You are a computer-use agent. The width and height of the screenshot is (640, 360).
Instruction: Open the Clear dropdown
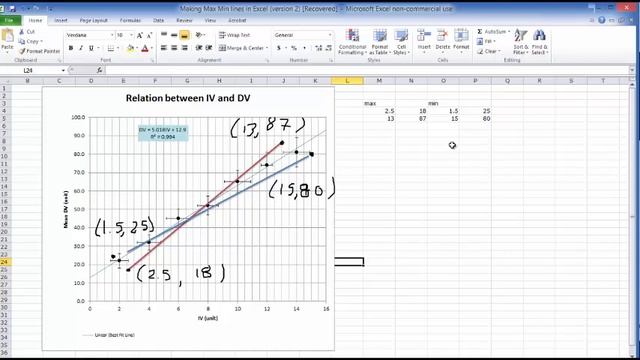tap(489, 51)
